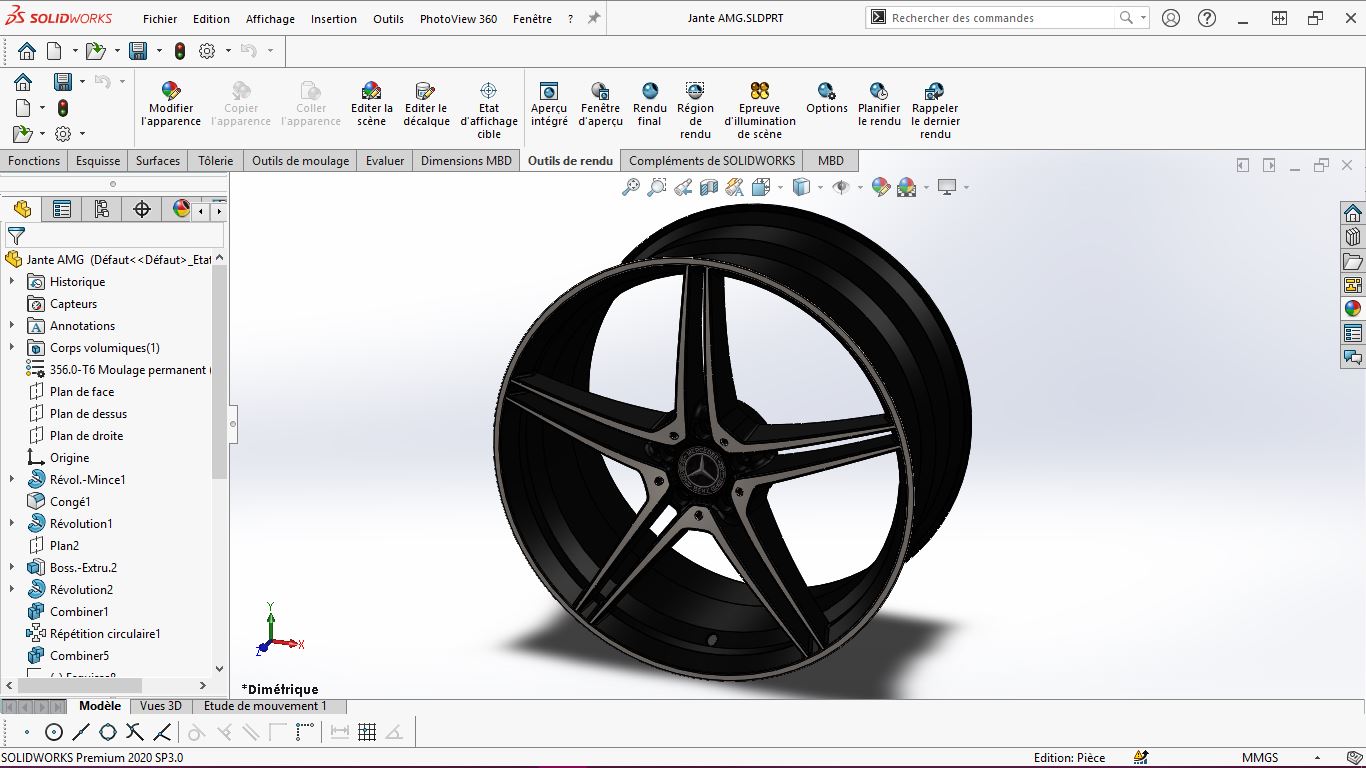1366x768 pixels.
Task: Start Rendu final render
Action: [650, 104]
